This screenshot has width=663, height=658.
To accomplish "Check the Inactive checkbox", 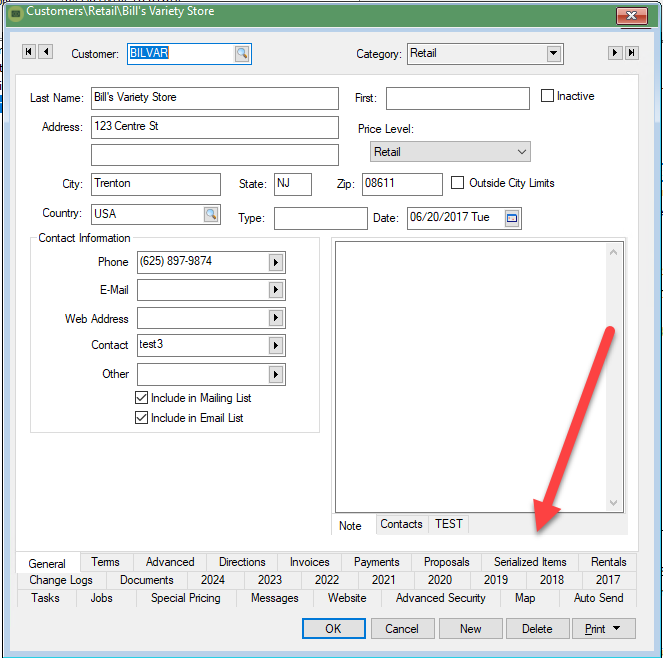I will click(x=547, y=96).
